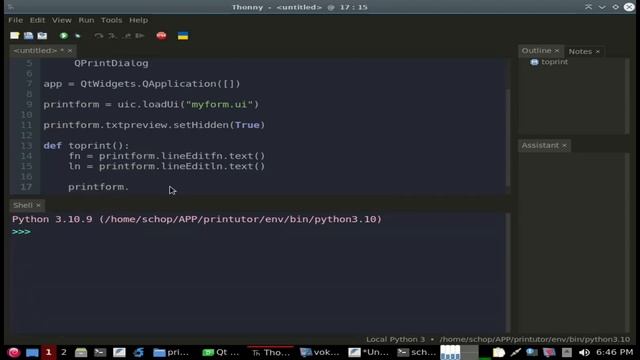This screenshot has height=360, width=640.
Task: Click the New file toolbar icon
Action: click(15, 36)
